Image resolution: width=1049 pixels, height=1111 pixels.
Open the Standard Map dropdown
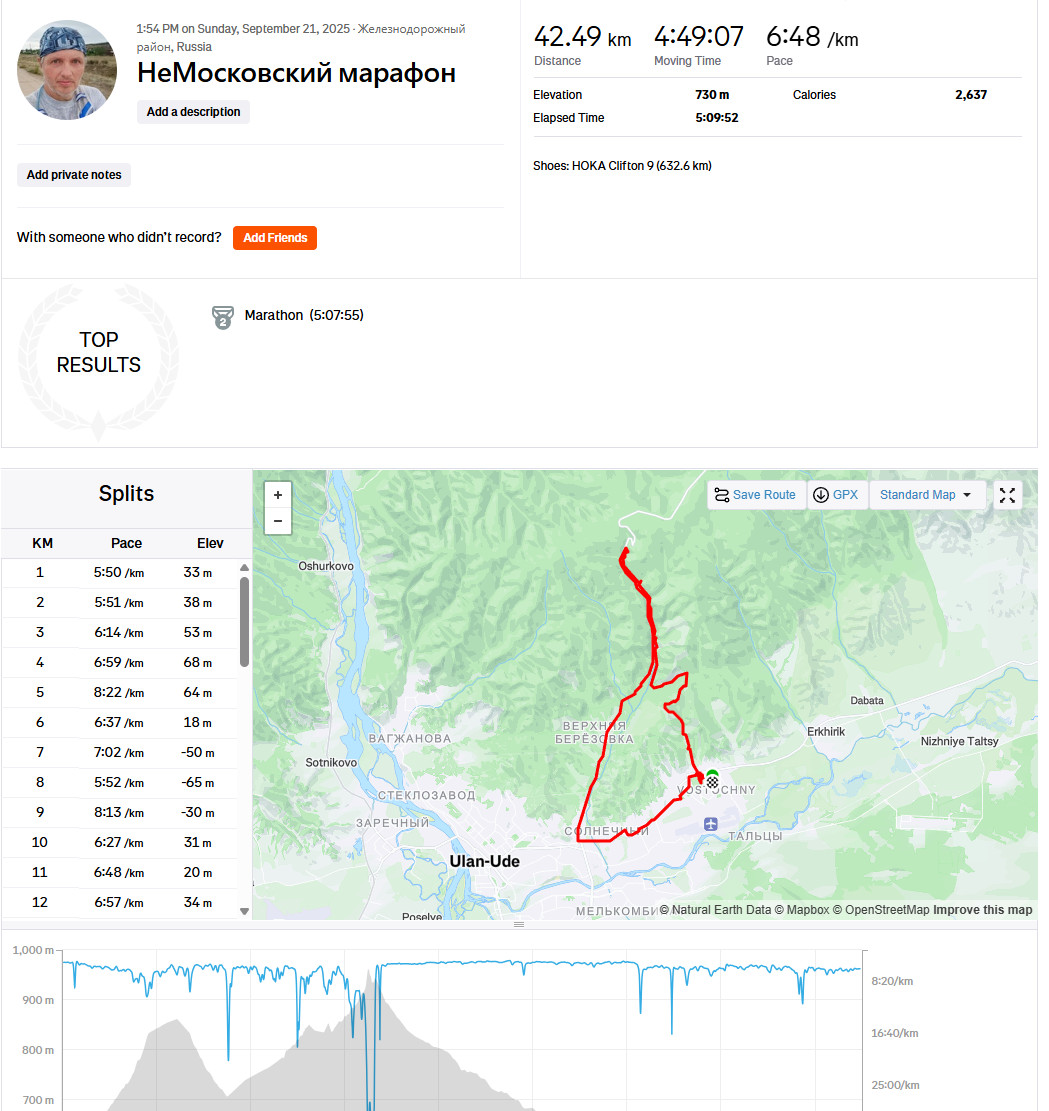pyautogui.click(x=926, y=495)
